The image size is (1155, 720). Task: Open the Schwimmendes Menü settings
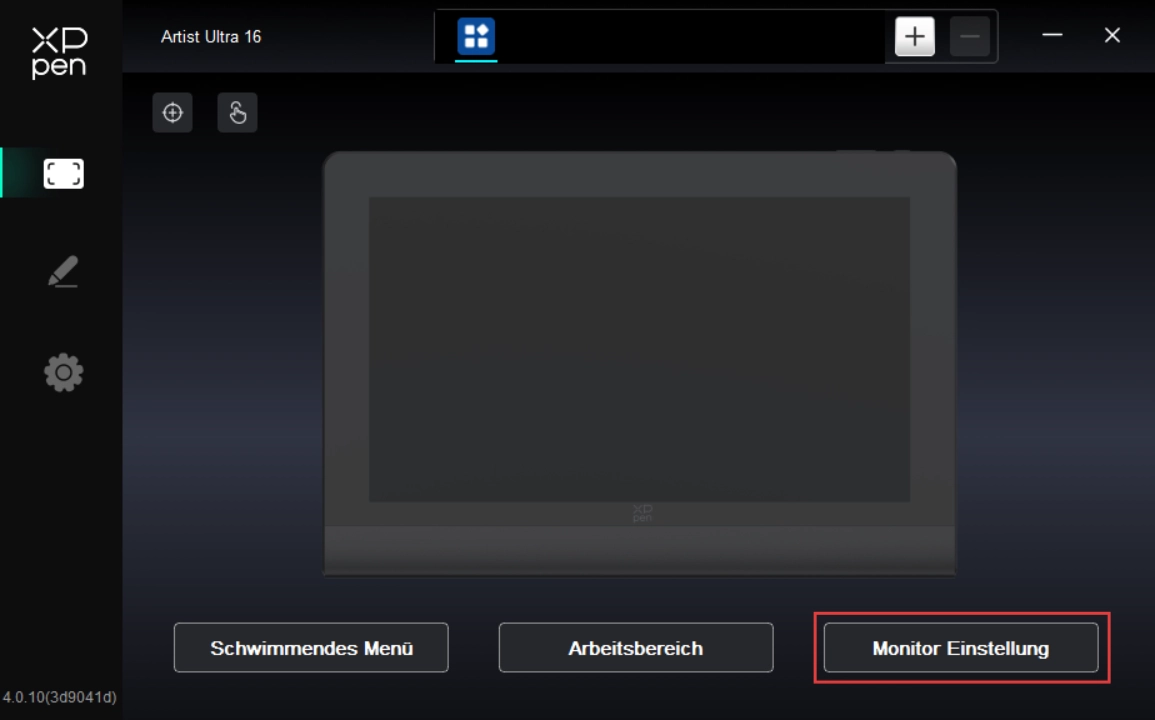click(311, 648)
